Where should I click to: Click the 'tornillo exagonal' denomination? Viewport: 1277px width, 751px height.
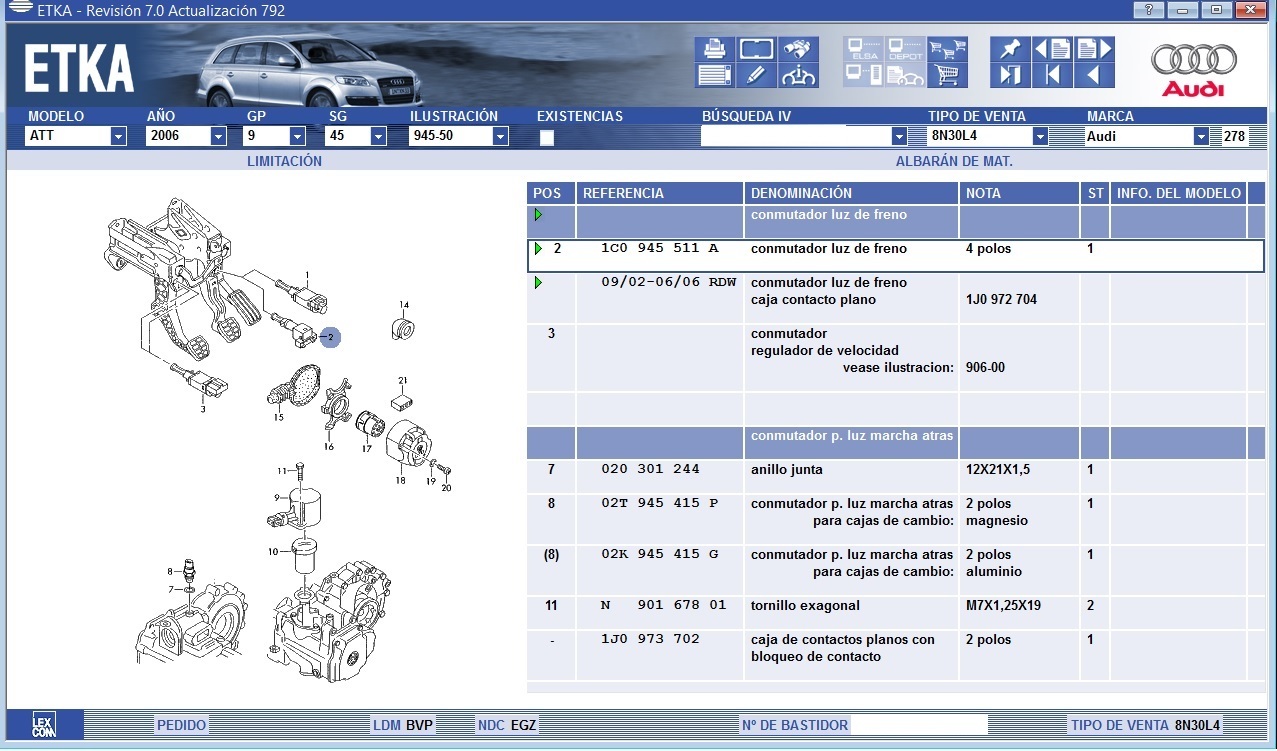pos(805,605)
